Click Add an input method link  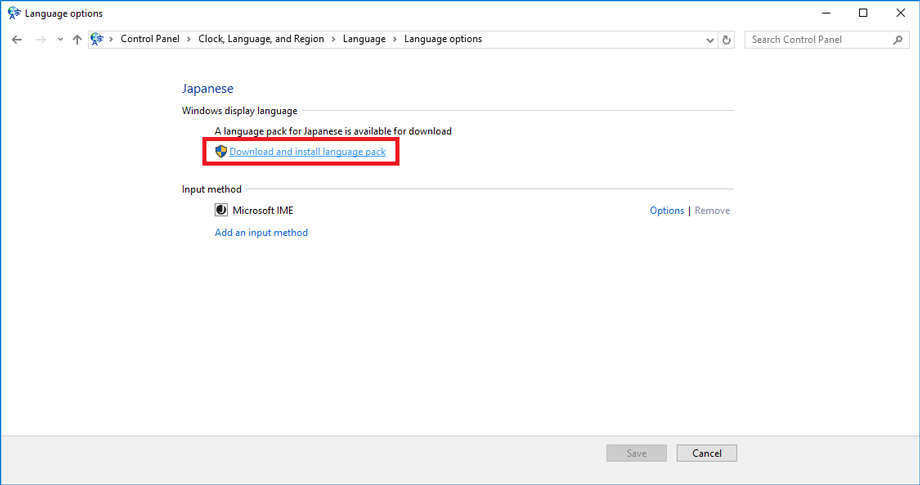coord(261,232)
